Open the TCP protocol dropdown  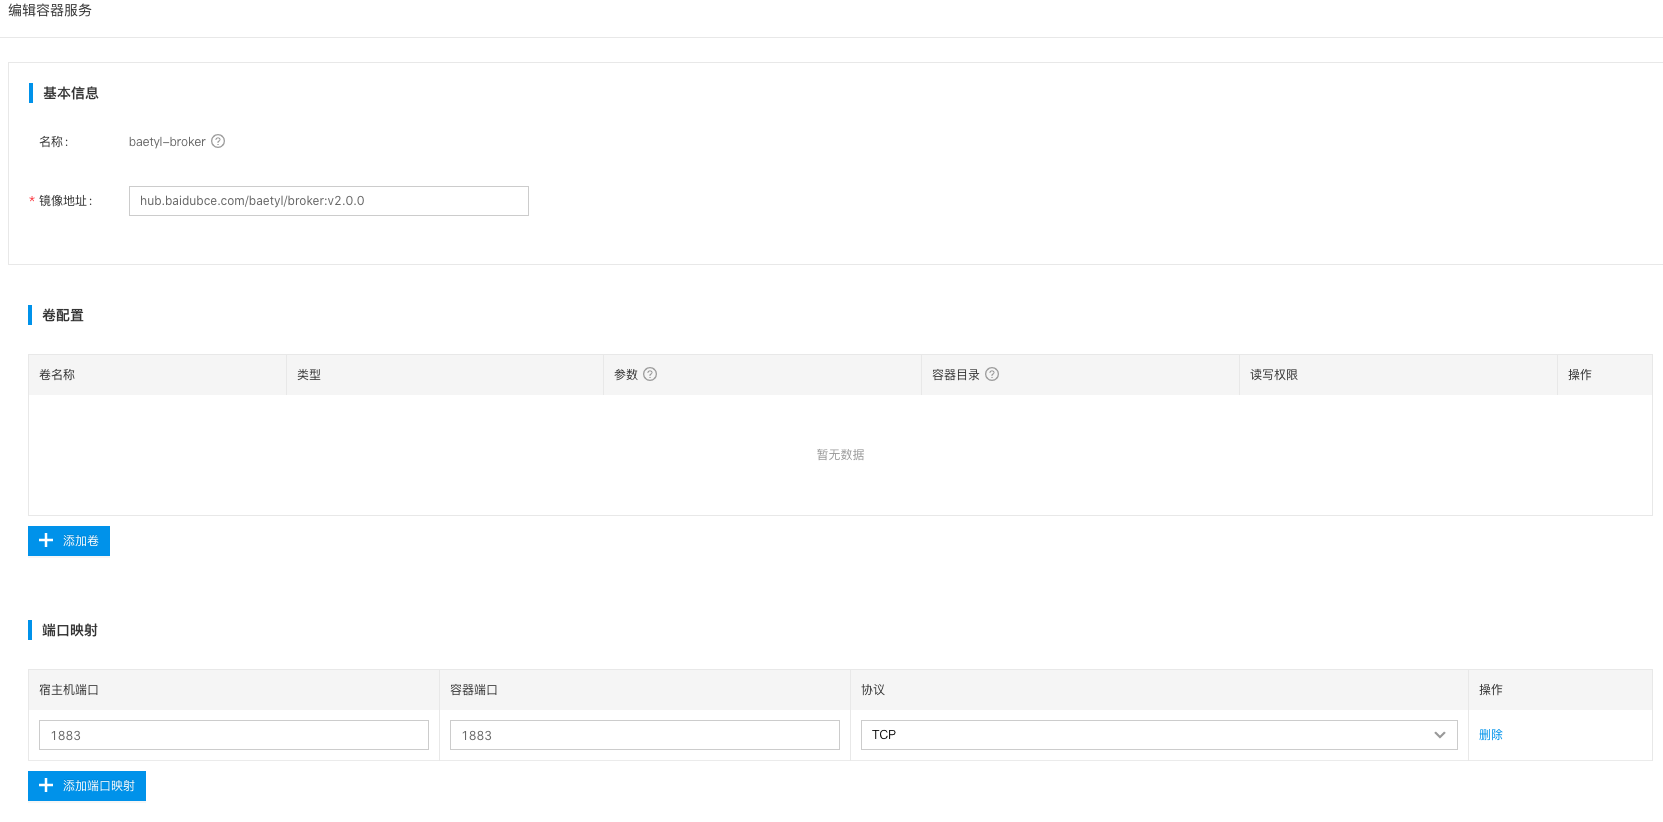1159,735
